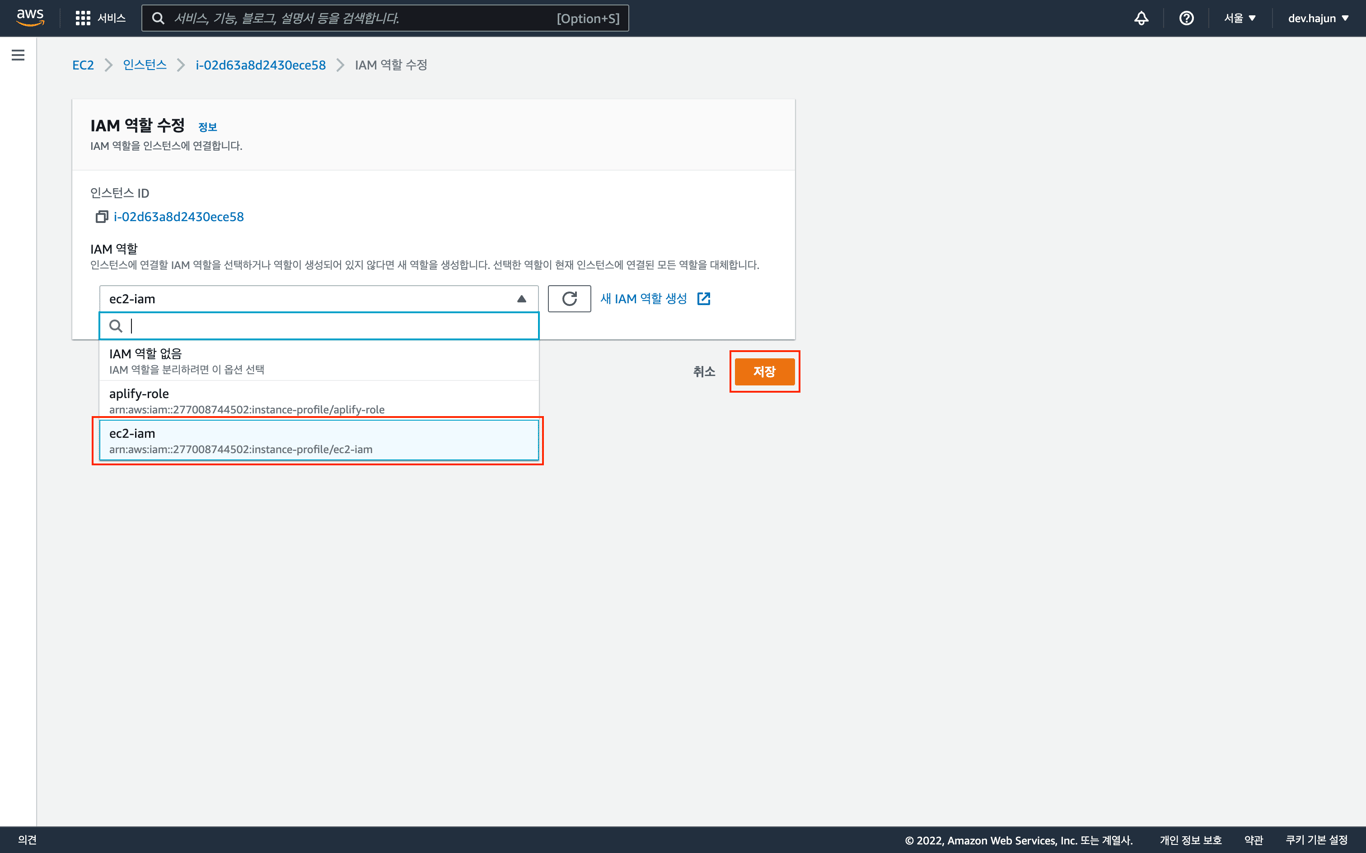
Task: Open the dev.hajun account menu
Action: [x=1318, y=18]
